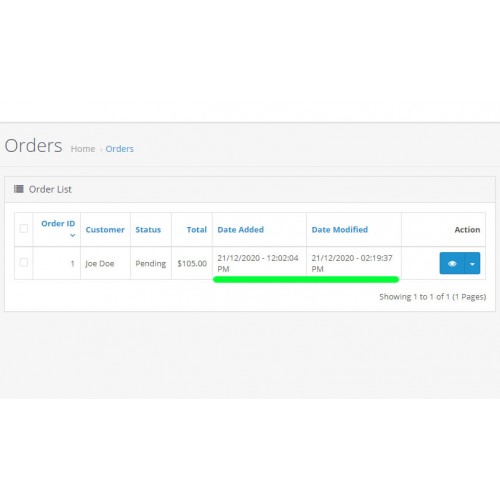Tick the select-all checkbox in table header
This screenshot has height=500, width=500.
point(24,229)
